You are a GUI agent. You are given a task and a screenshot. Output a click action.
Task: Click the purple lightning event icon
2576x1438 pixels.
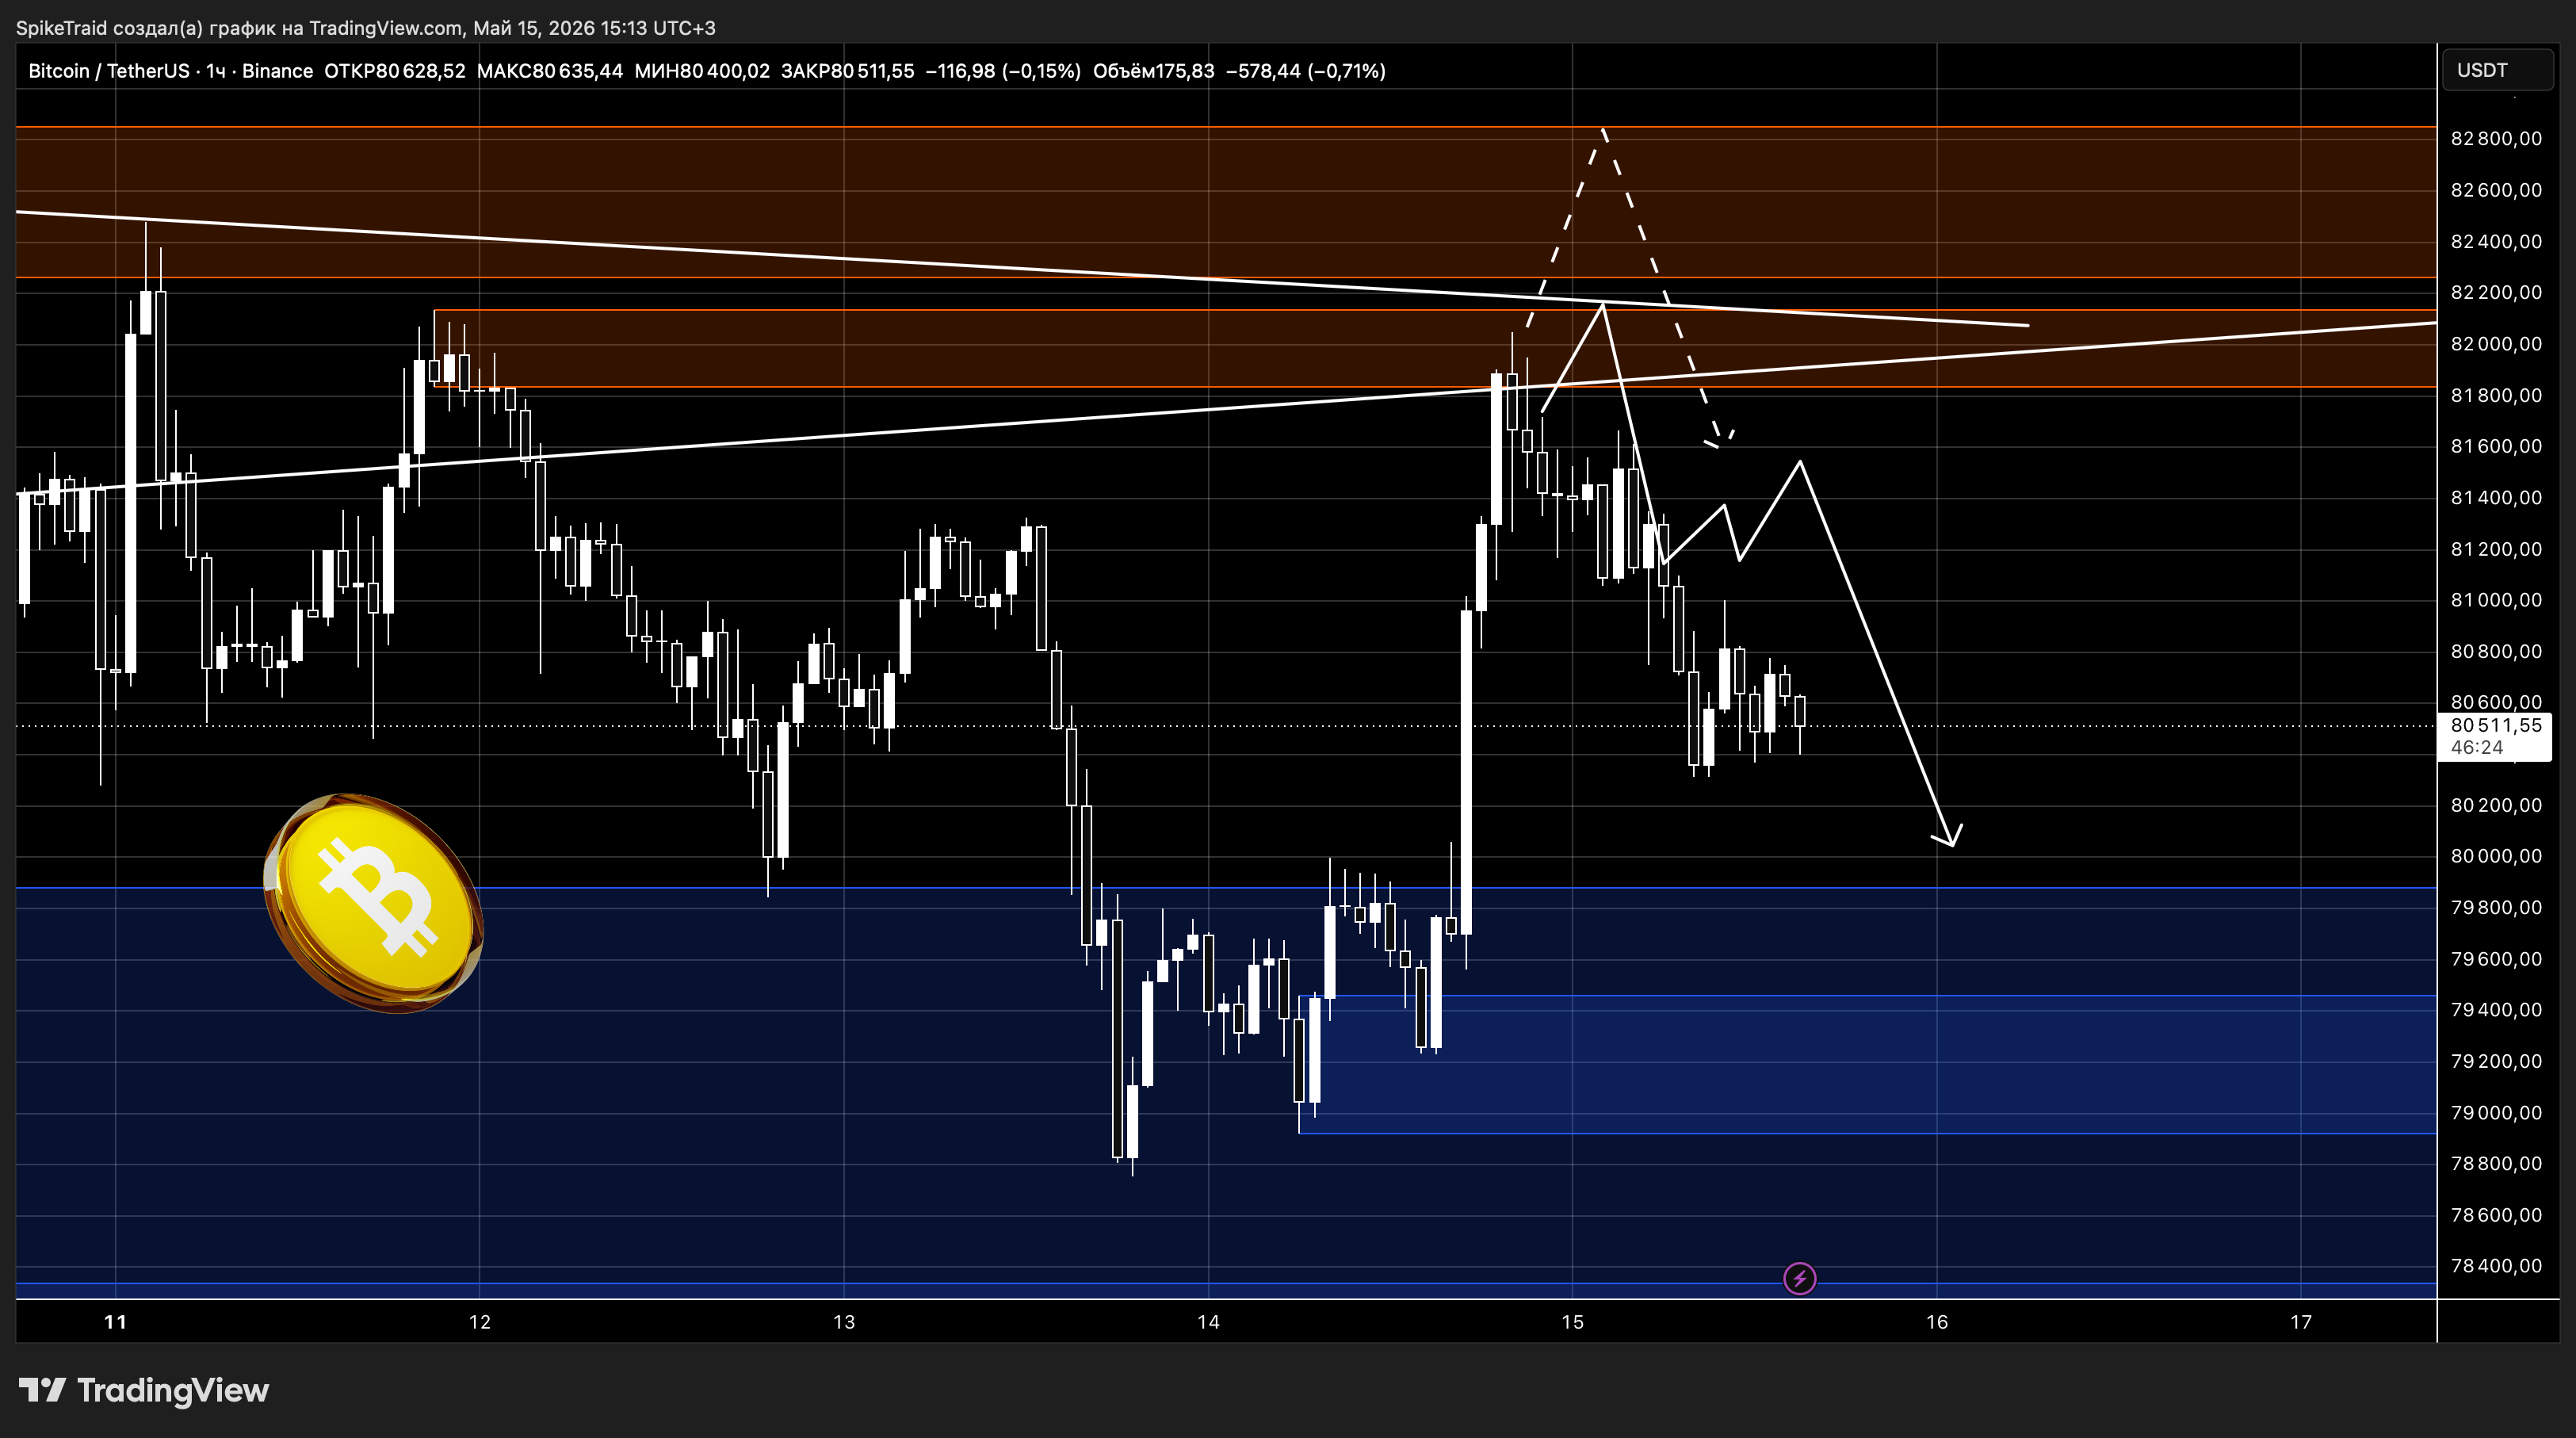click(1799, 1278)
